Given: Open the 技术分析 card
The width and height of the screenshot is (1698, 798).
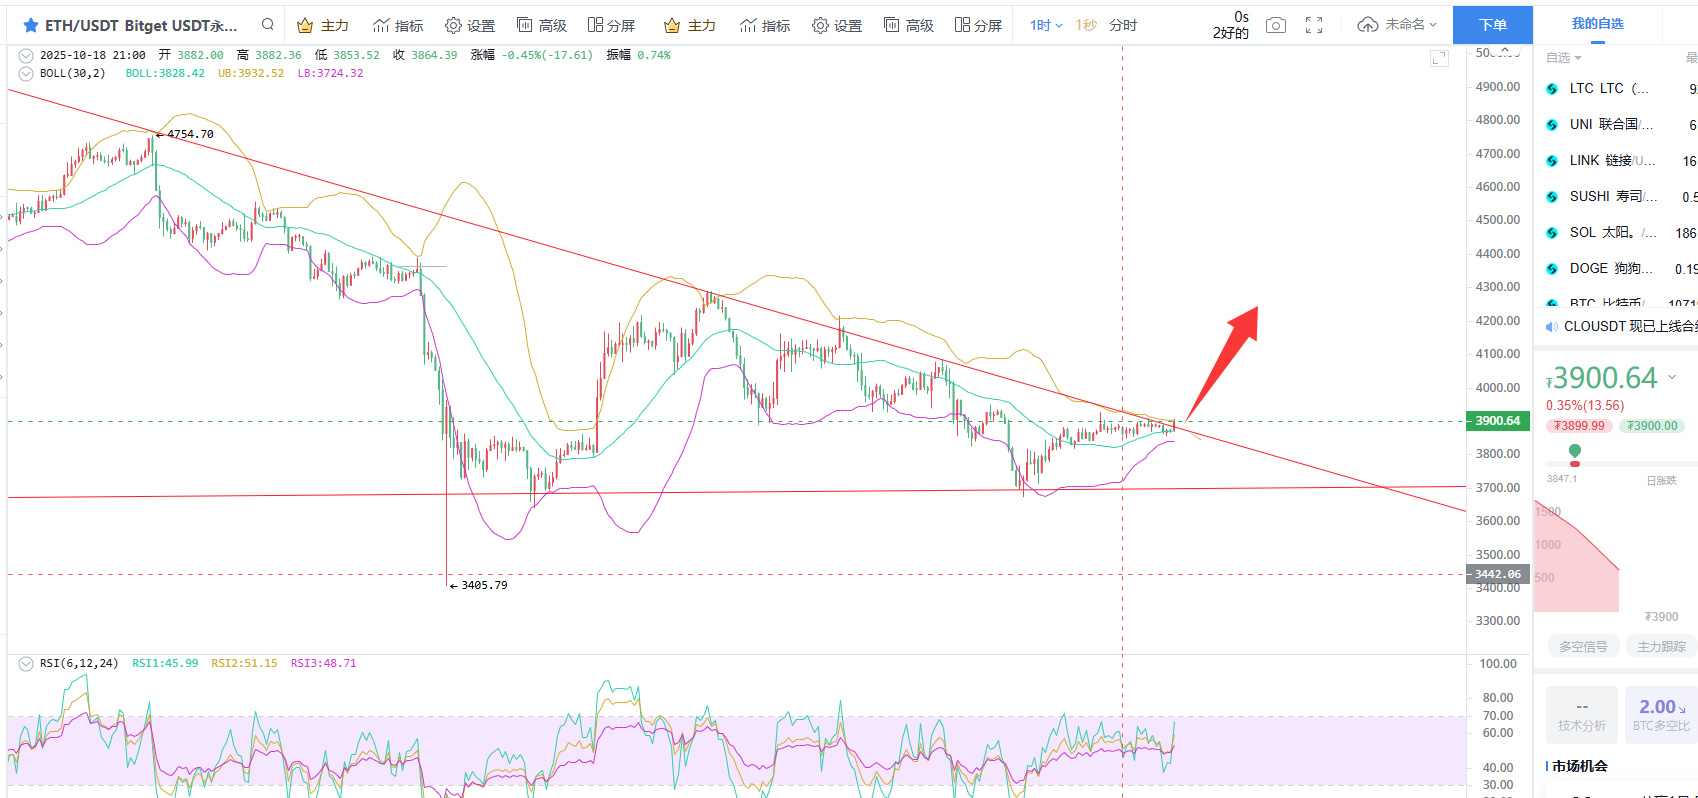Looking at the screenshot, I should coord(1582,716).
